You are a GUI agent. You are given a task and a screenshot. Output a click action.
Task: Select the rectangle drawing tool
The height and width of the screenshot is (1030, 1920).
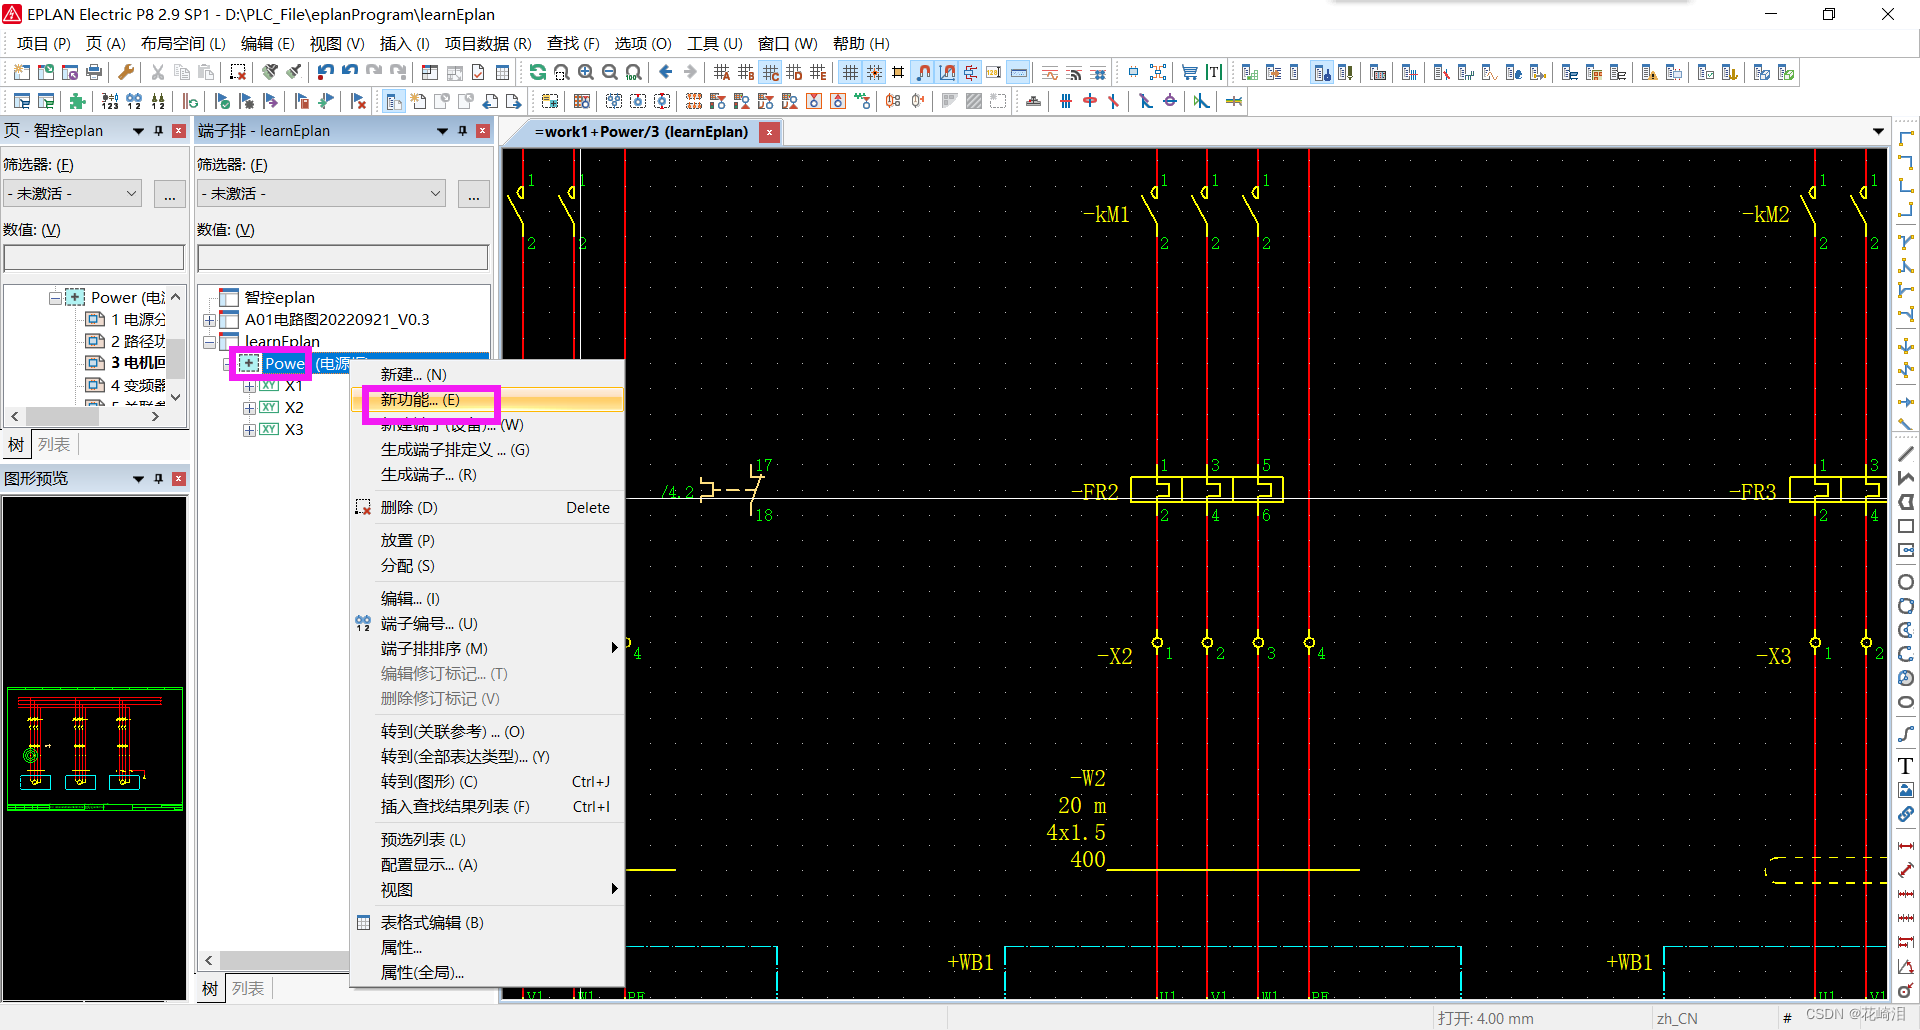tap(1906, 526)
